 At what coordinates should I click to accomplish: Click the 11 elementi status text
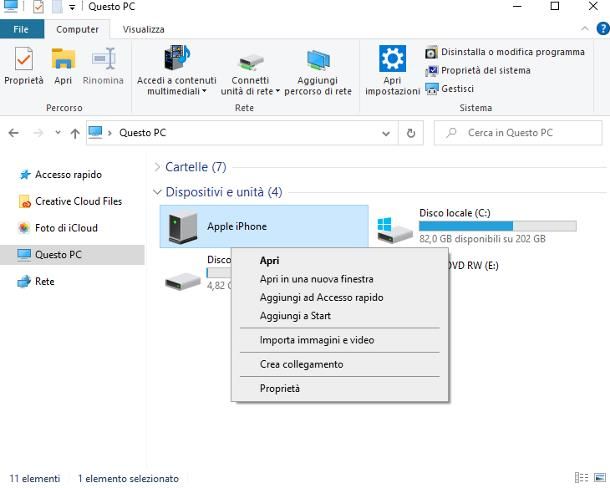[35, 479]
